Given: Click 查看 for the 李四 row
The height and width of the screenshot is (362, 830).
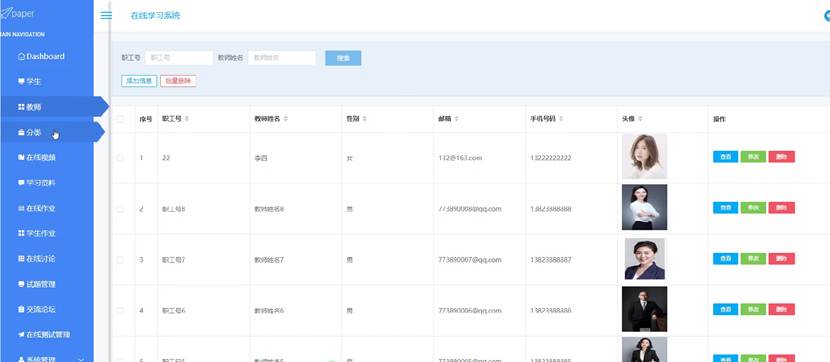Looking at the screenshot, I should pyautogui.click(x=725, y=157).
